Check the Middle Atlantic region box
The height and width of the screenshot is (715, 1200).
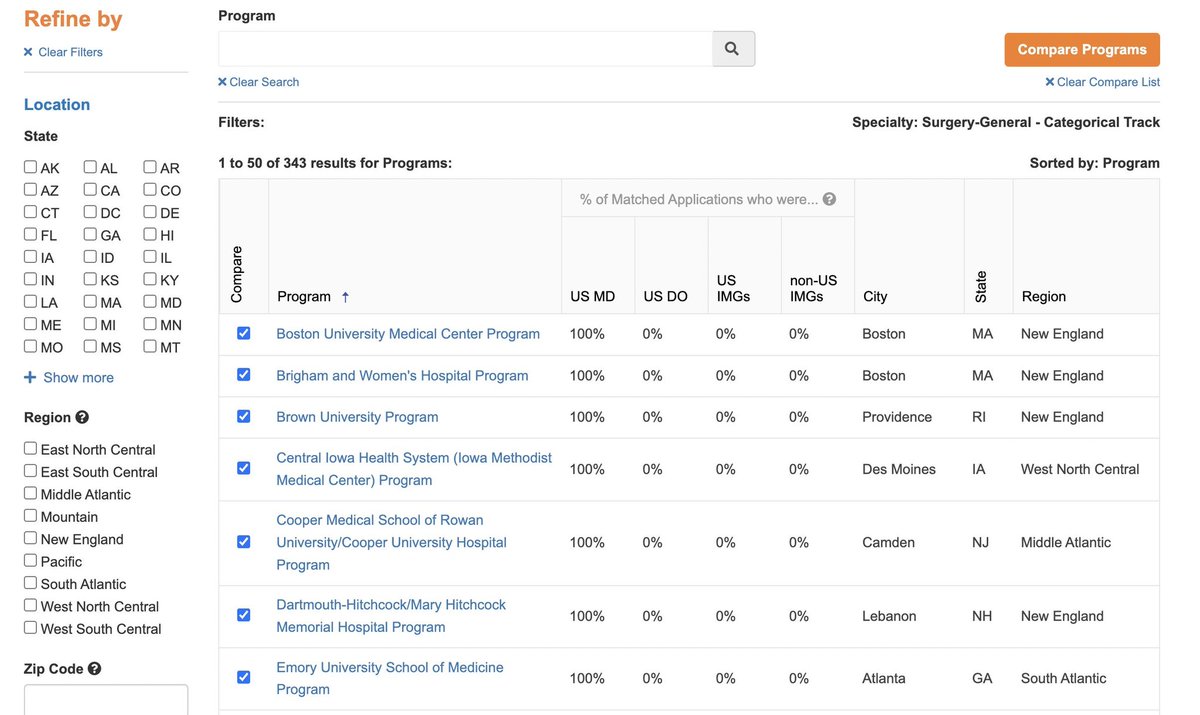tap(30, 493)
